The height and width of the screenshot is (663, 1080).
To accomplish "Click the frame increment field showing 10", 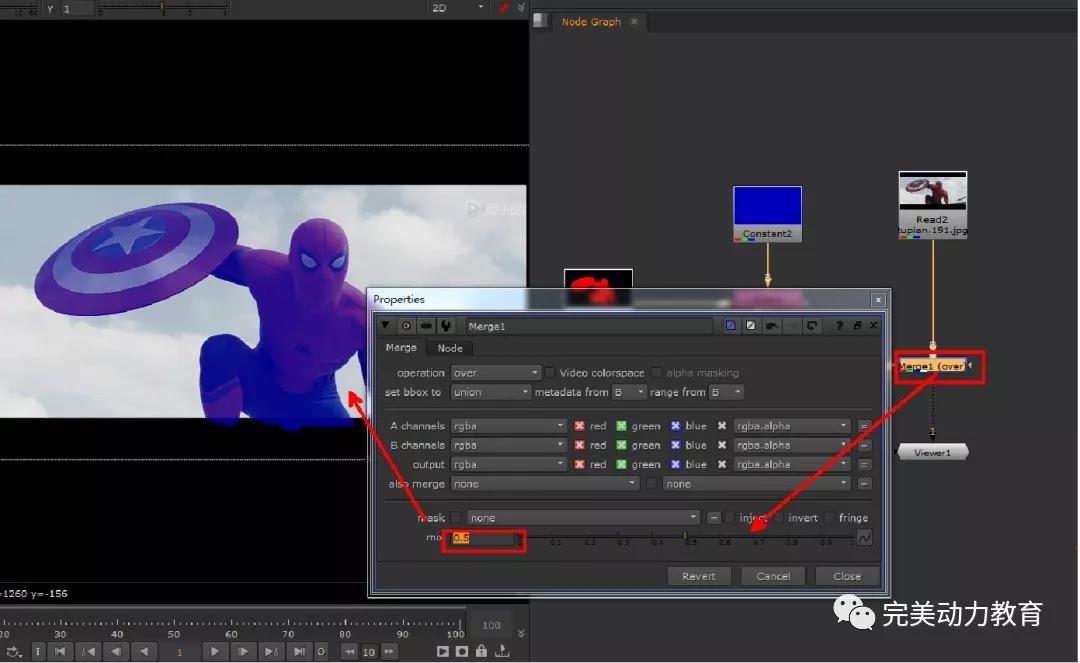I will (369, 652).
